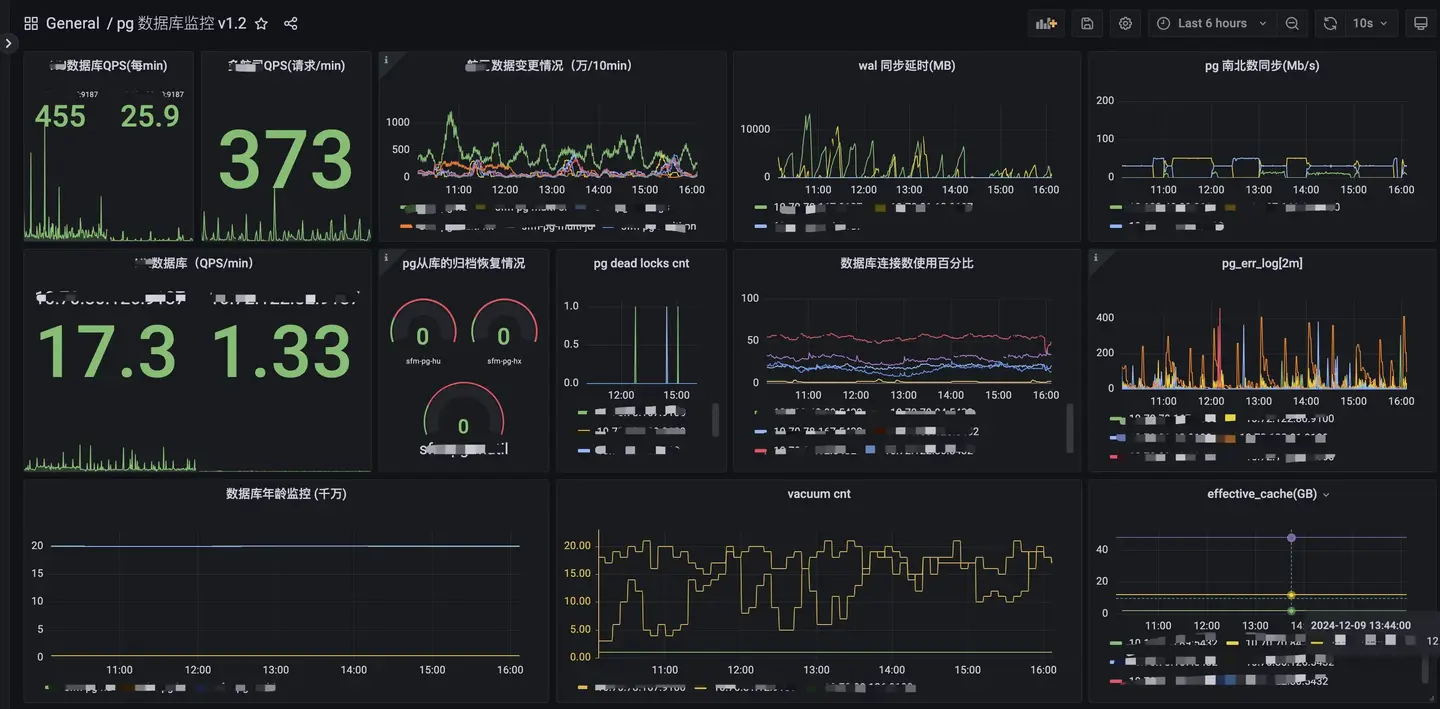Click the Add panel icon
Image resolution: width=1440 pixels, height=709 pixels.
click(1046, 23)
